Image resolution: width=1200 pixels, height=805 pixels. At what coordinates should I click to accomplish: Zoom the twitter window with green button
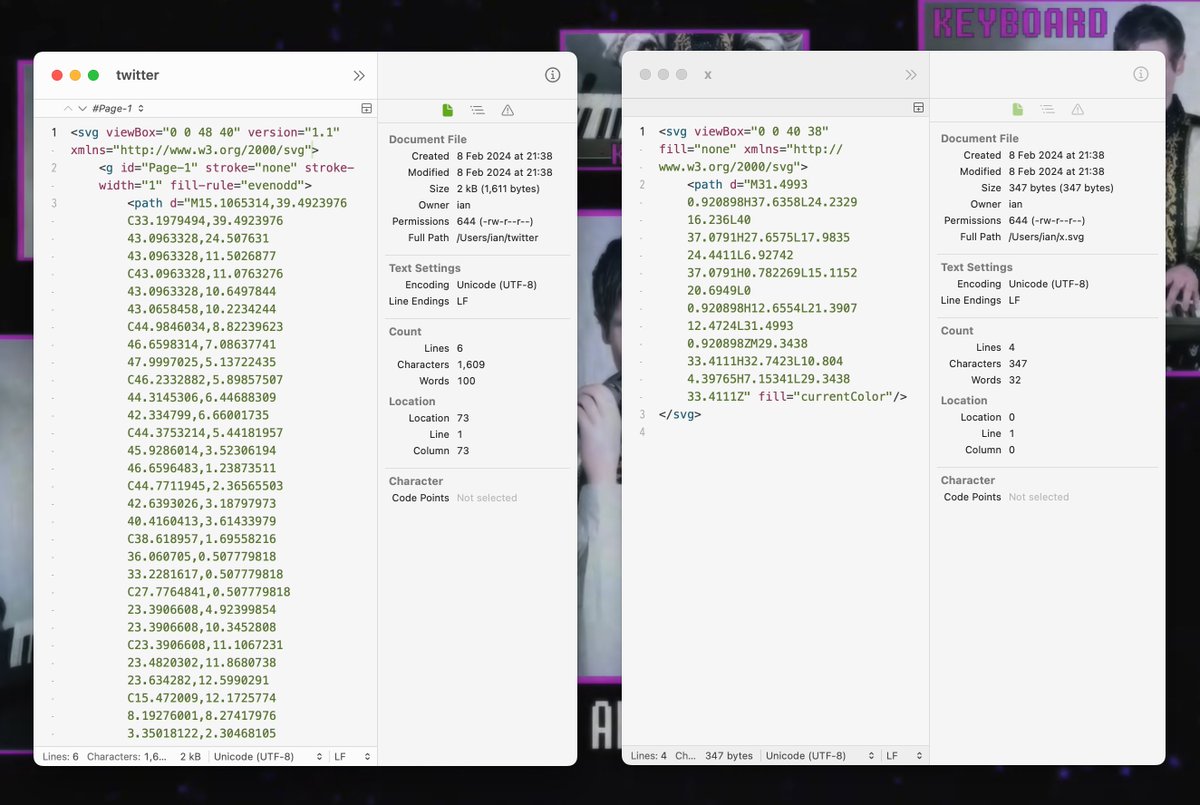[x=93, y=75]
